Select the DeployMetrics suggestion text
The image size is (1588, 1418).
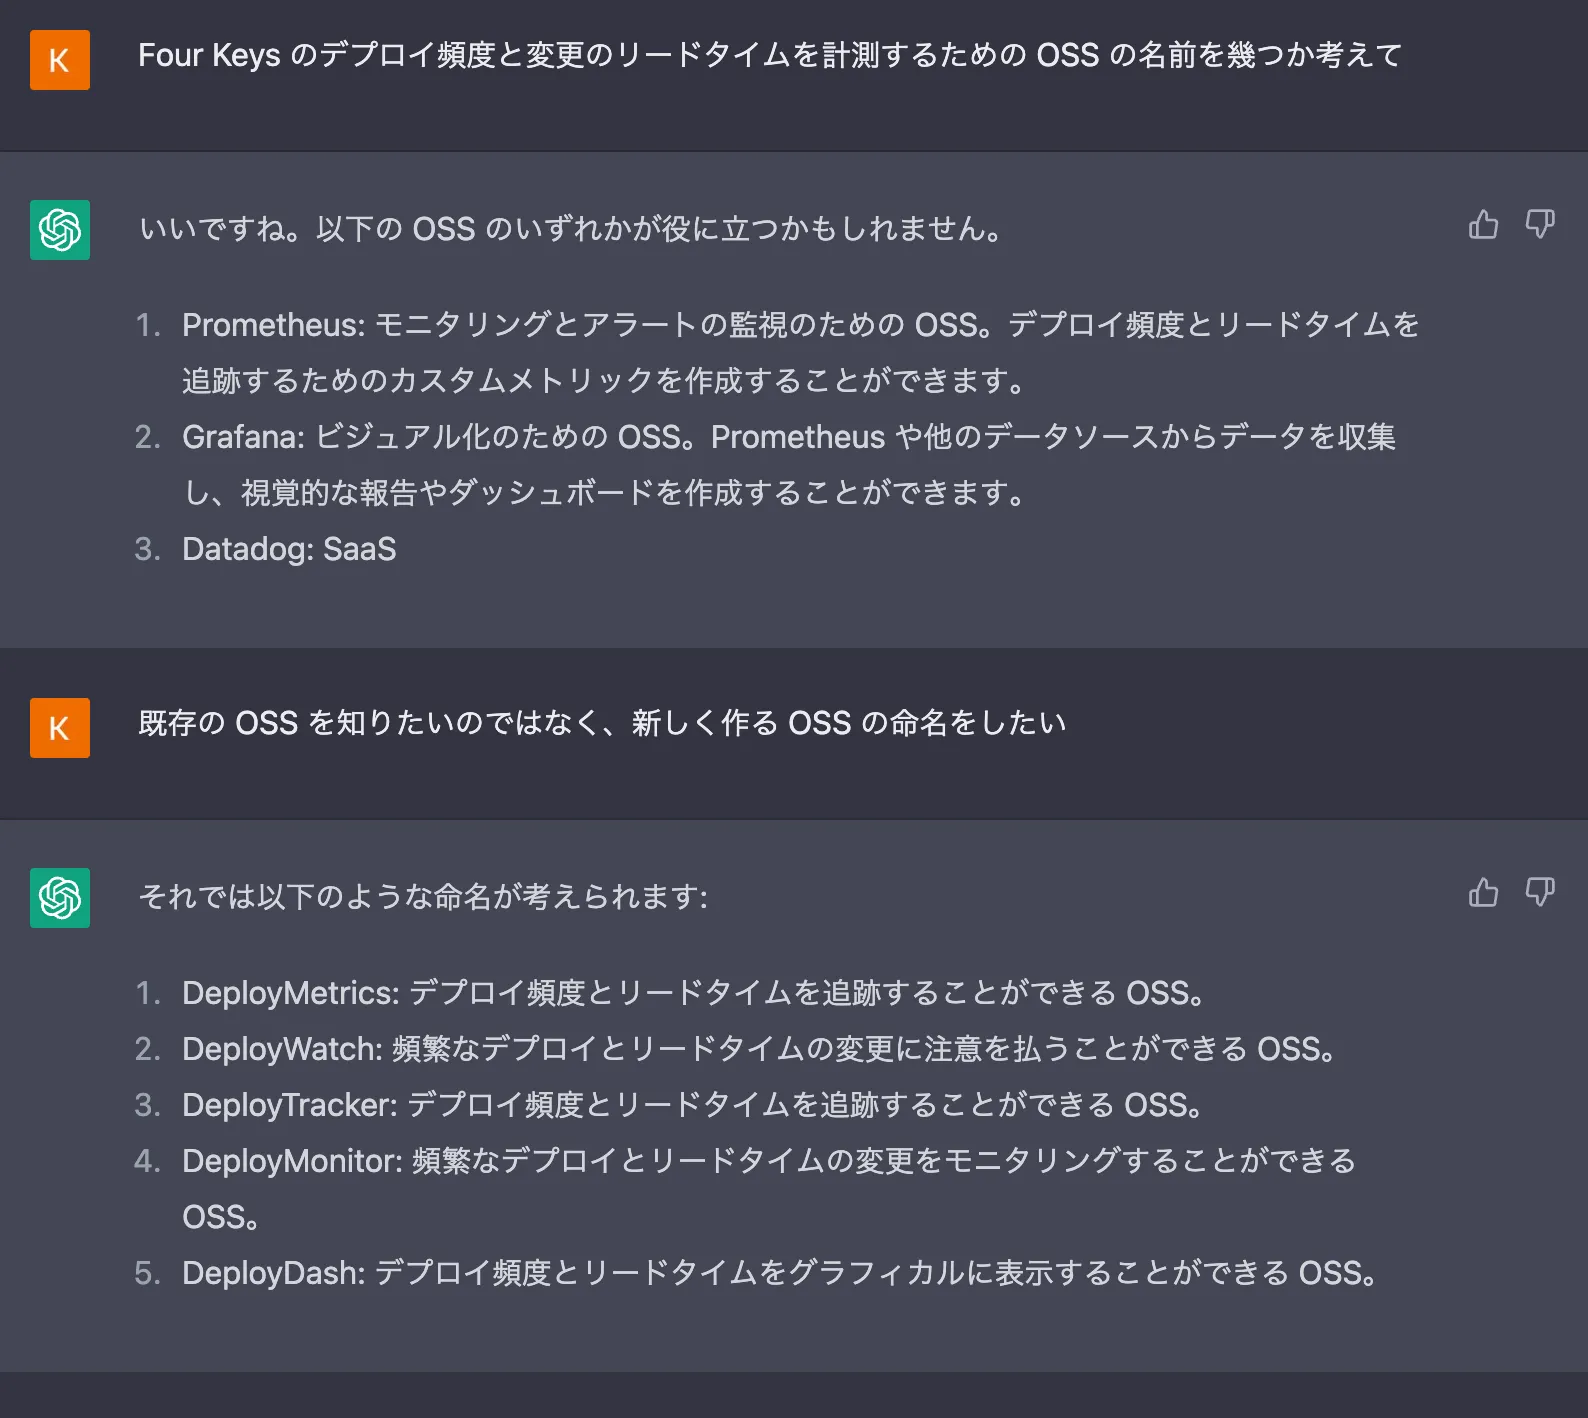click(692, 993)
